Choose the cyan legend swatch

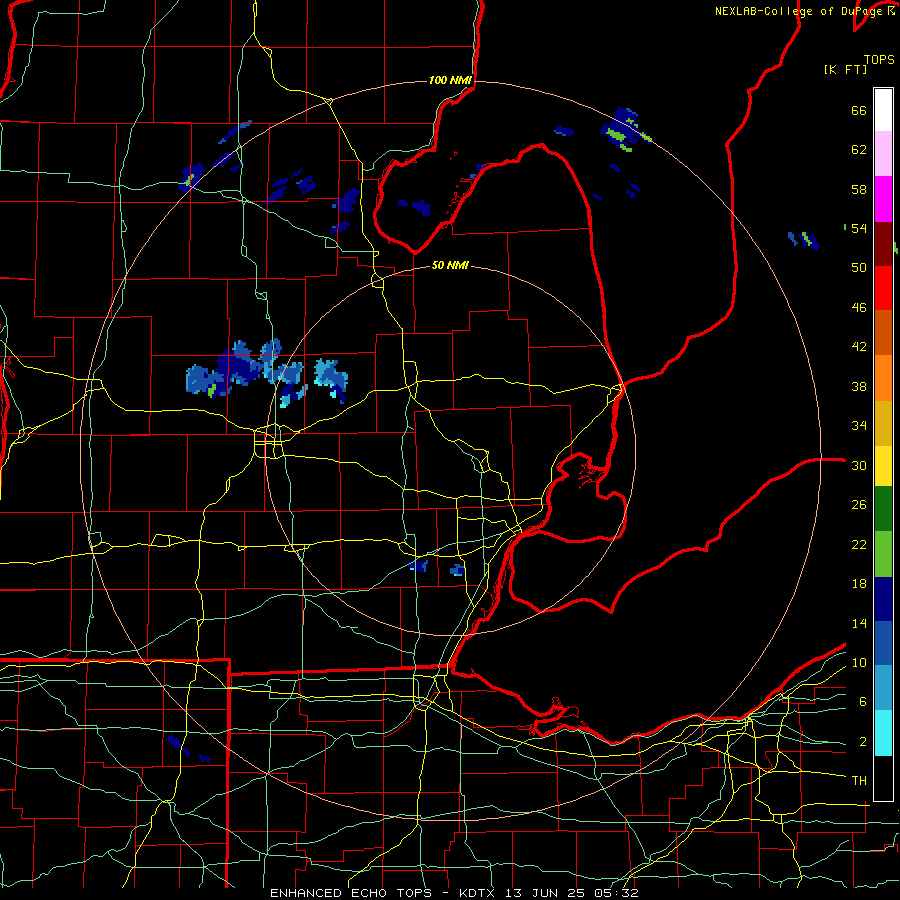click(883, 733)
